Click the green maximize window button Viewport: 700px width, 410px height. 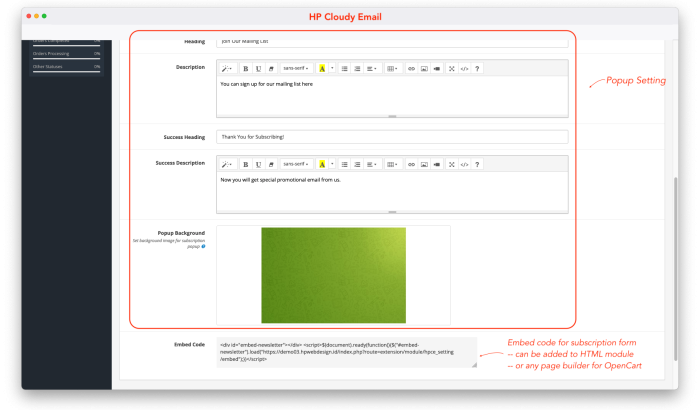[x=44, y=16]
